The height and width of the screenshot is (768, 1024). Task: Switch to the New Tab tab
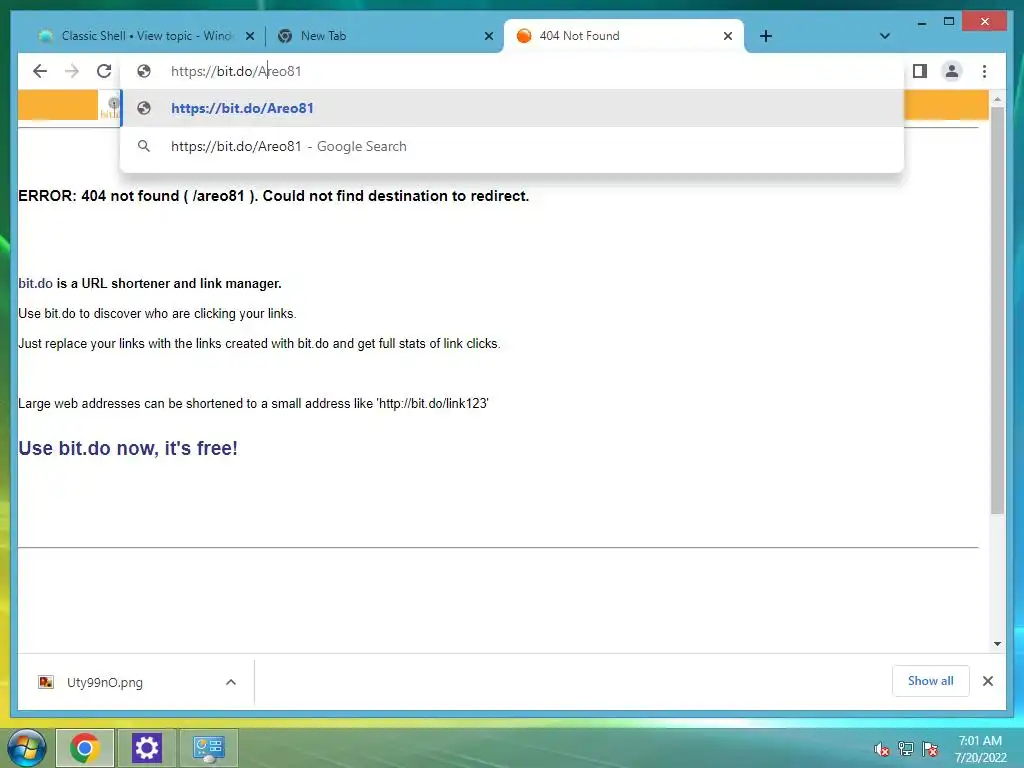coord(385,36)
